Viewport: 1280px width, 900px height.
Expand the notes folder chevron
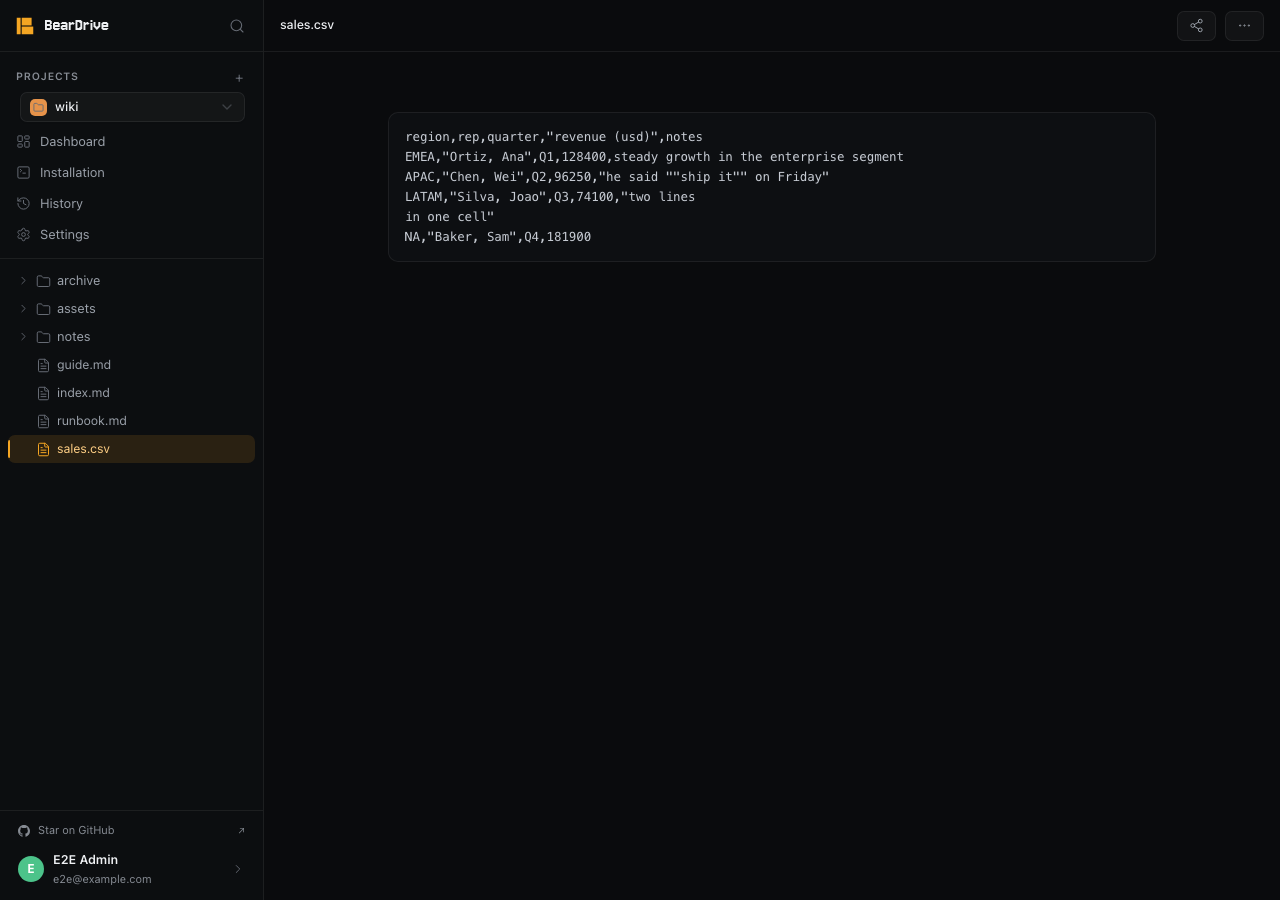(x=23, y=337)
